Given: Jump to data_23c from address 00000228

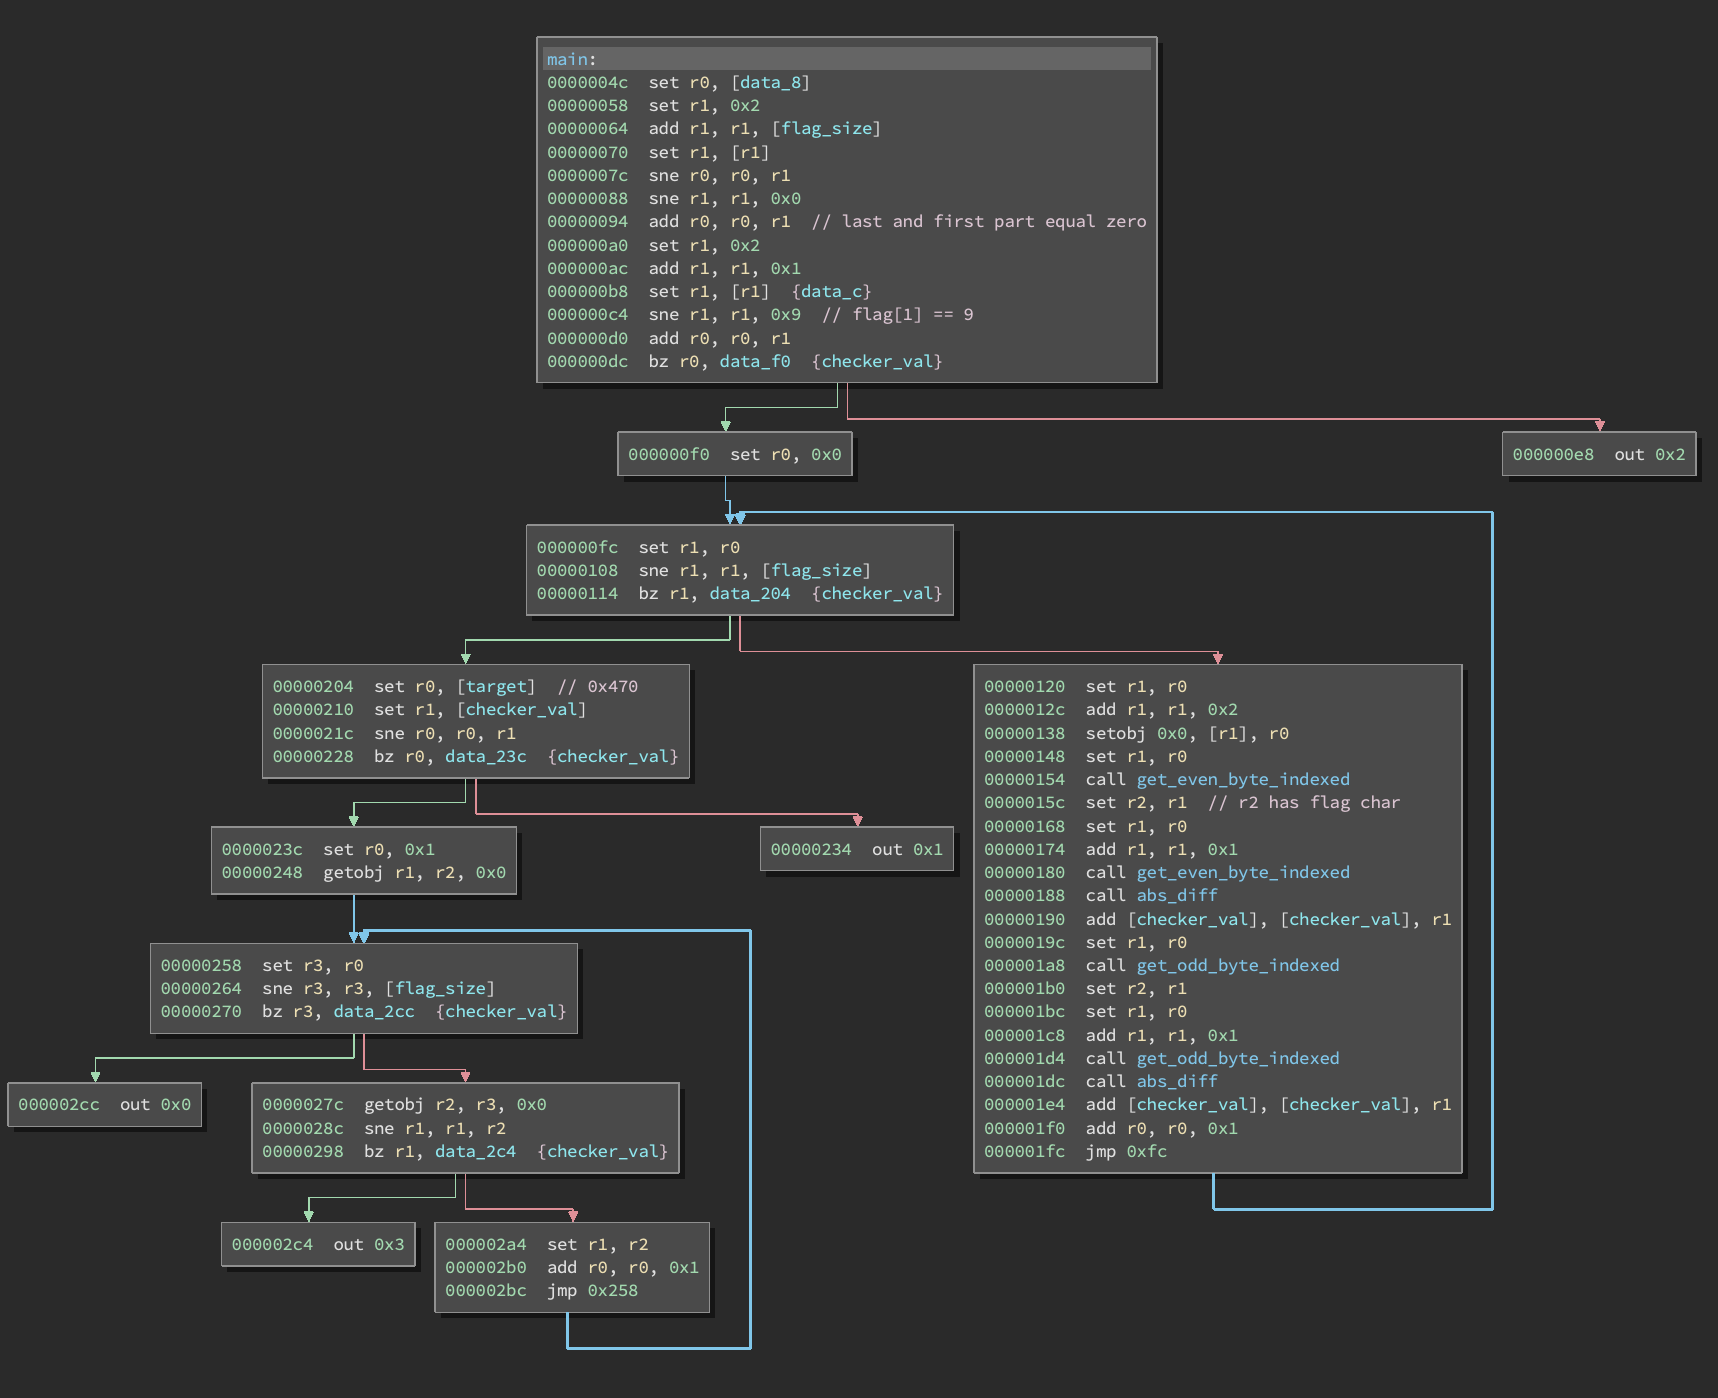Looking at the screenshot, I should click(485, 756).
